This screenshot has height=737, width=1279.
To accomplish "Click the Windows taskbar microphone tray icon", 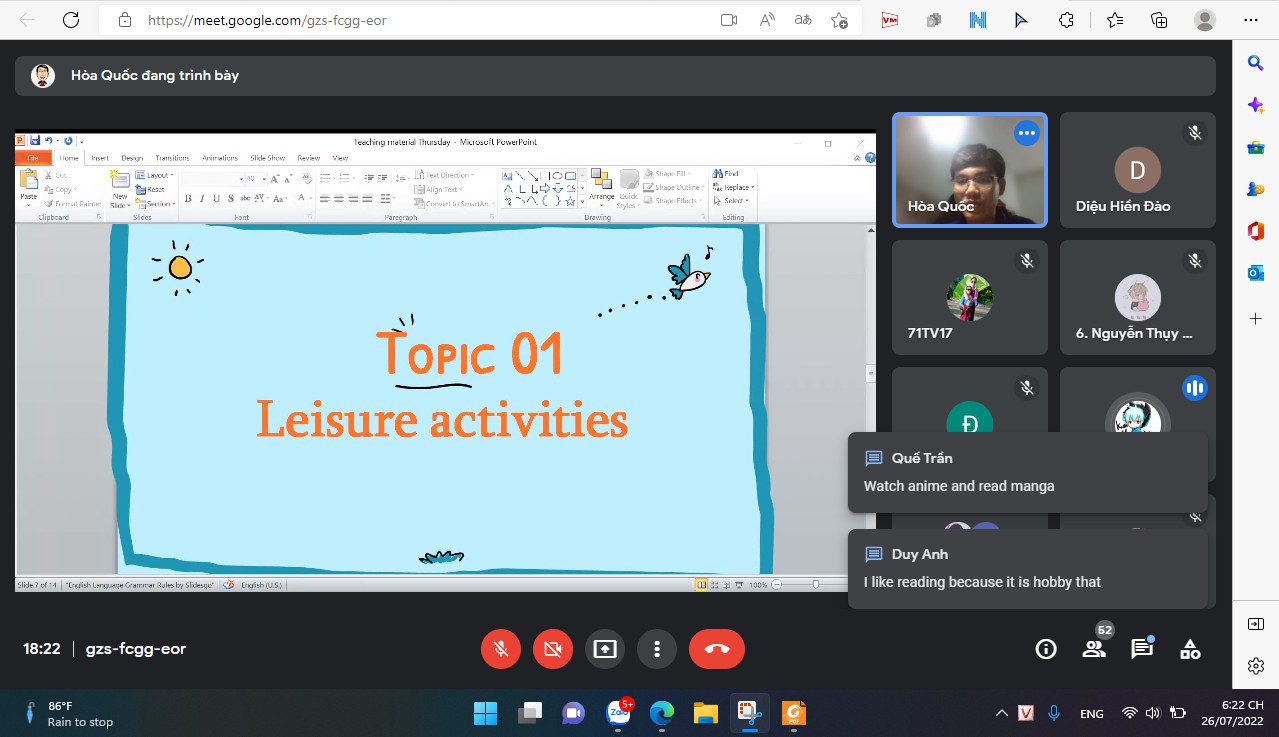I will pyautogui.click(x=1053, y=713).
